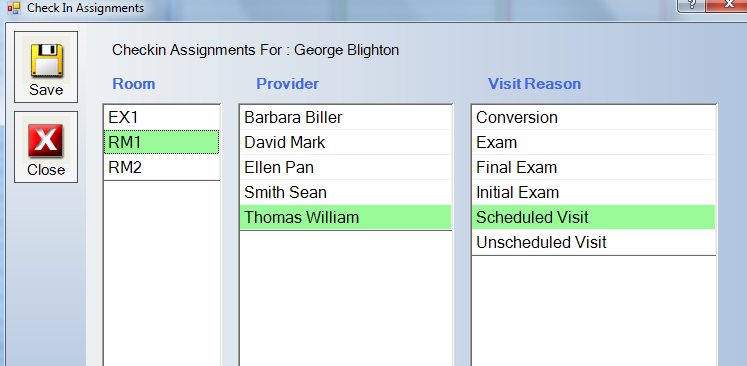Select Exam as visit reason
747x366 pixels.
click(594, 142)
